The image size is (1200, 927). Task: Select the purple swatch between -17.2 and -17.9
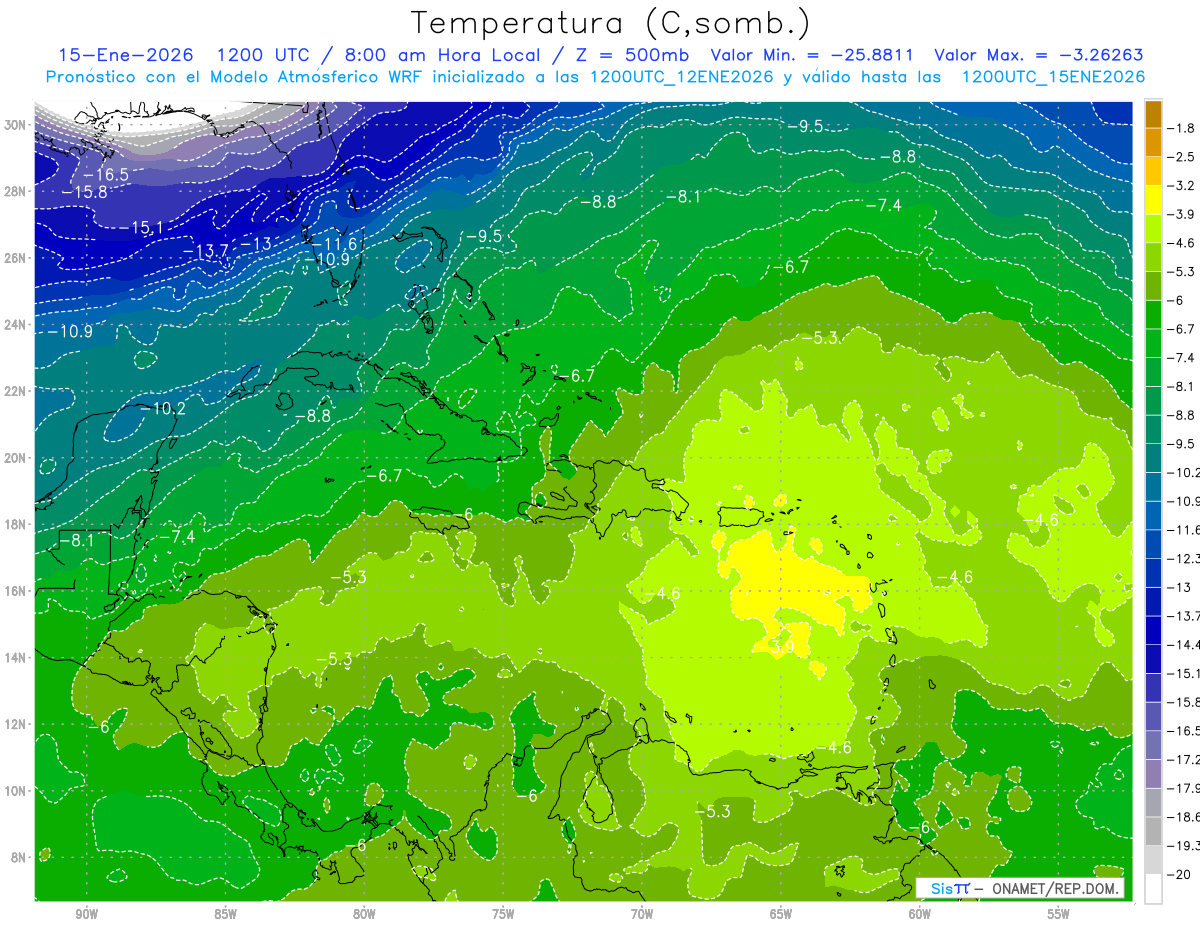pos(1153,774)
